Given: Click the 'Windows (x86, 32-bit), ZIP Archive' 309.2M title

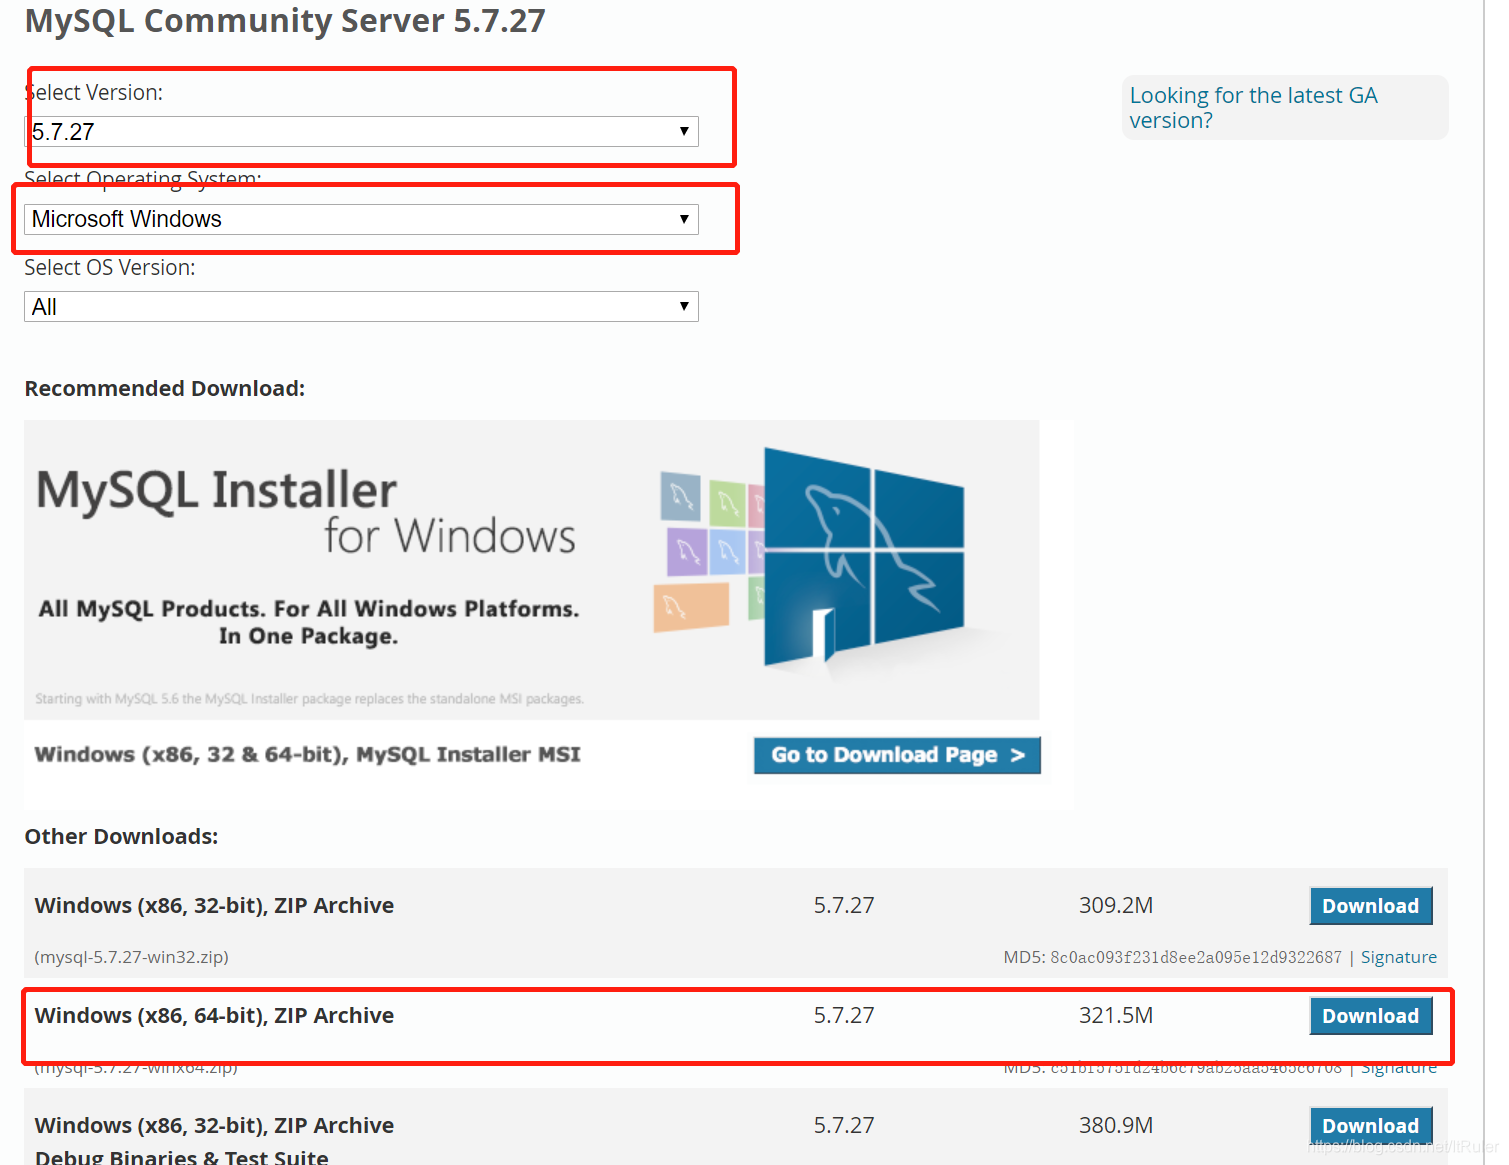Looking at the screenshot, I should point(214,906).
